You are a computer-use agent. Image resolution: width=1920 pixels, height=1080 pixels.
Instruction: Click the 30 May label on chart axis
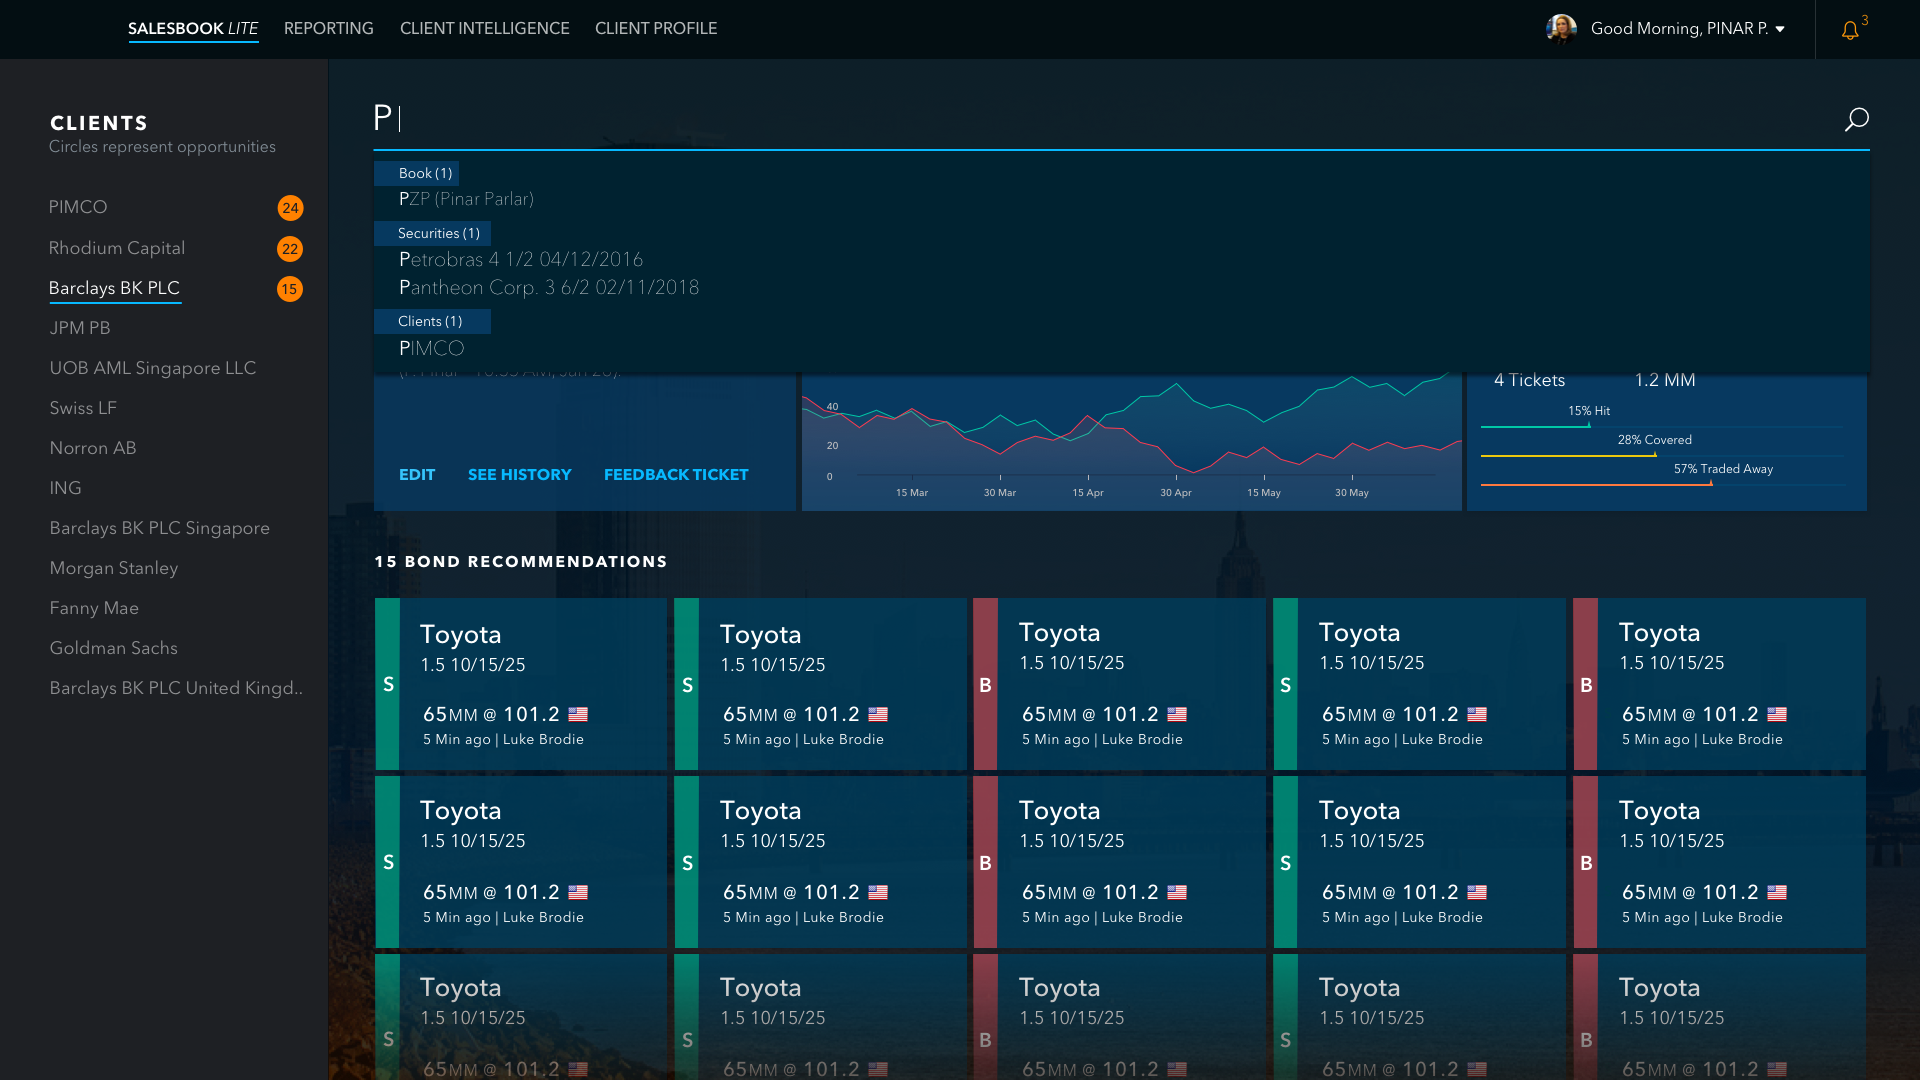click(x=1352, y=493)
